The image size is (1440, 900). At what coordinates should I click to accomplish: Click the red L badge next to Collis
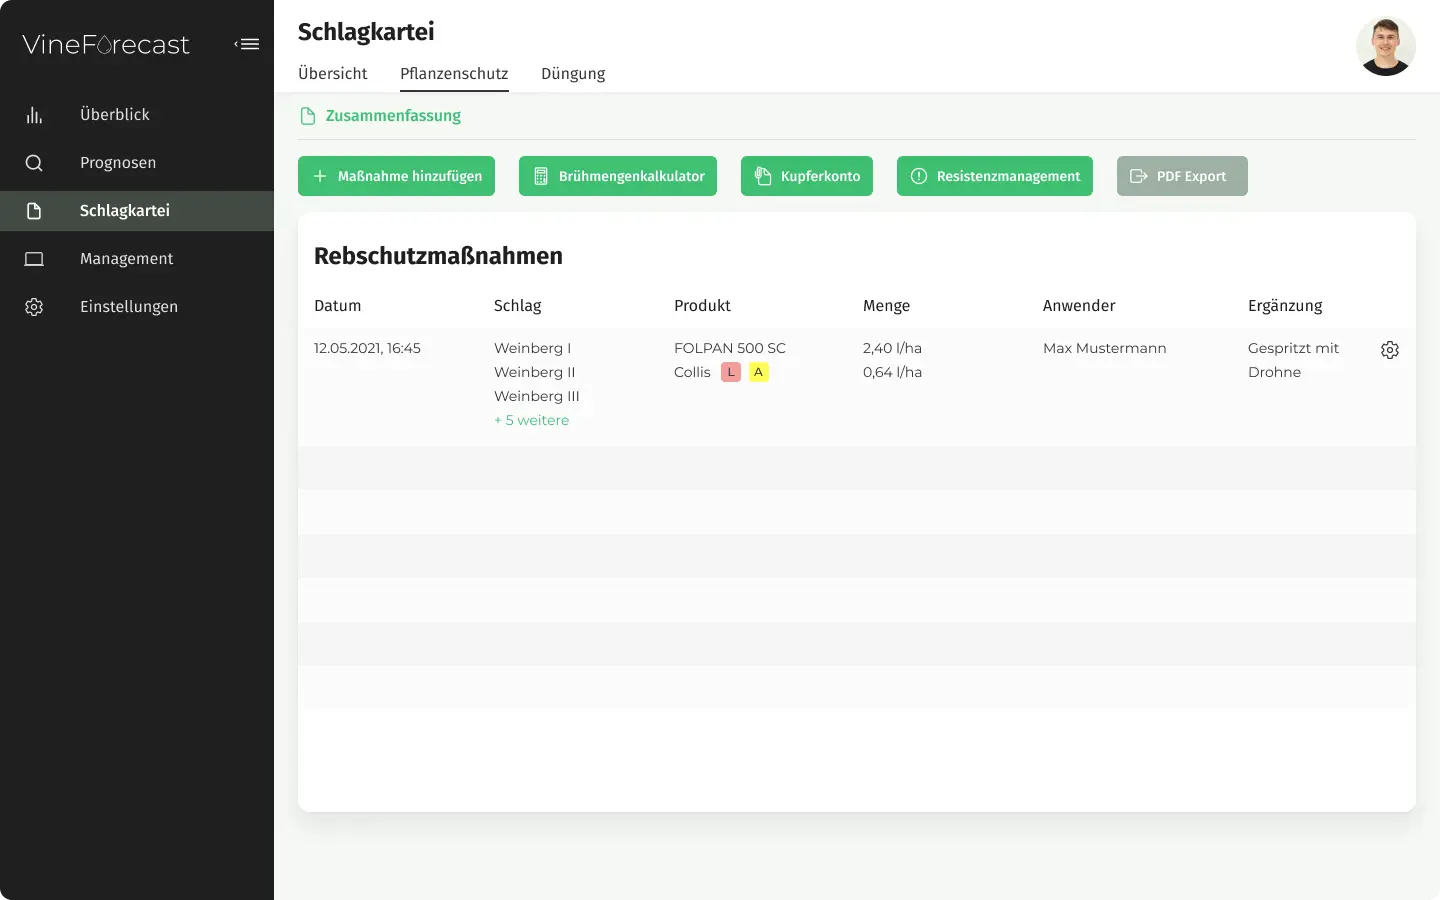pos(731,372)
